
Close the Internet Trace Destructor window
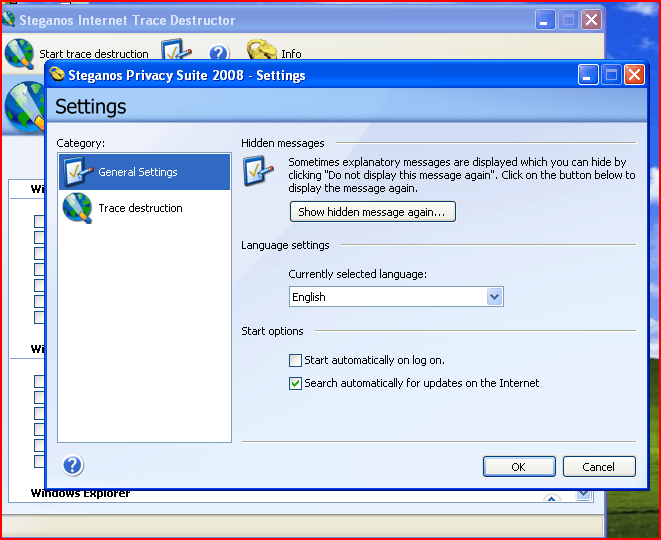pos(591,19)
